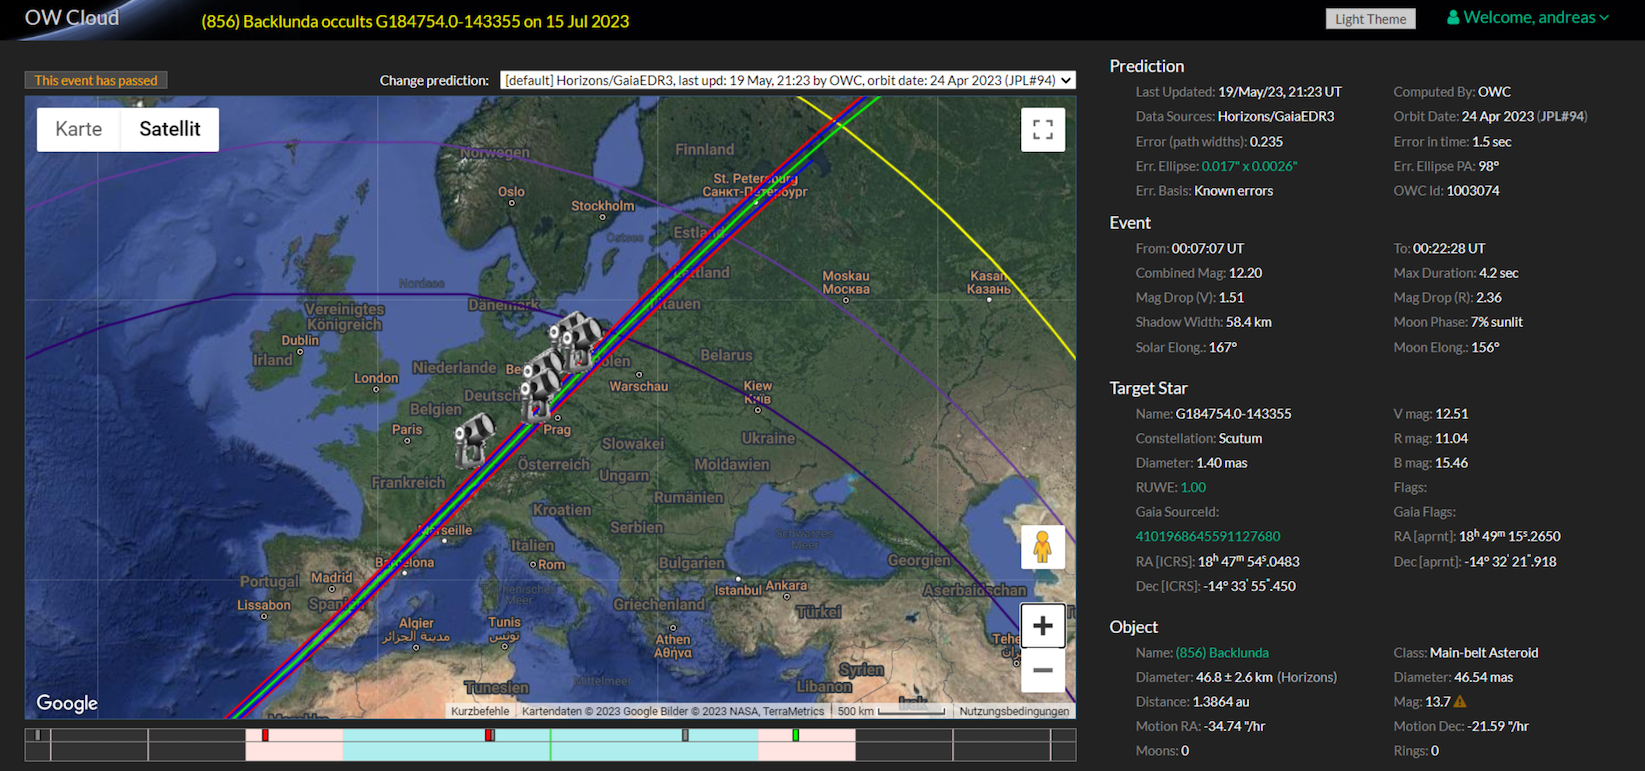Screen dimensions: 1645x771
Task: Click the warning triangle beside Mag 13.7
Action: point(1460,702)
